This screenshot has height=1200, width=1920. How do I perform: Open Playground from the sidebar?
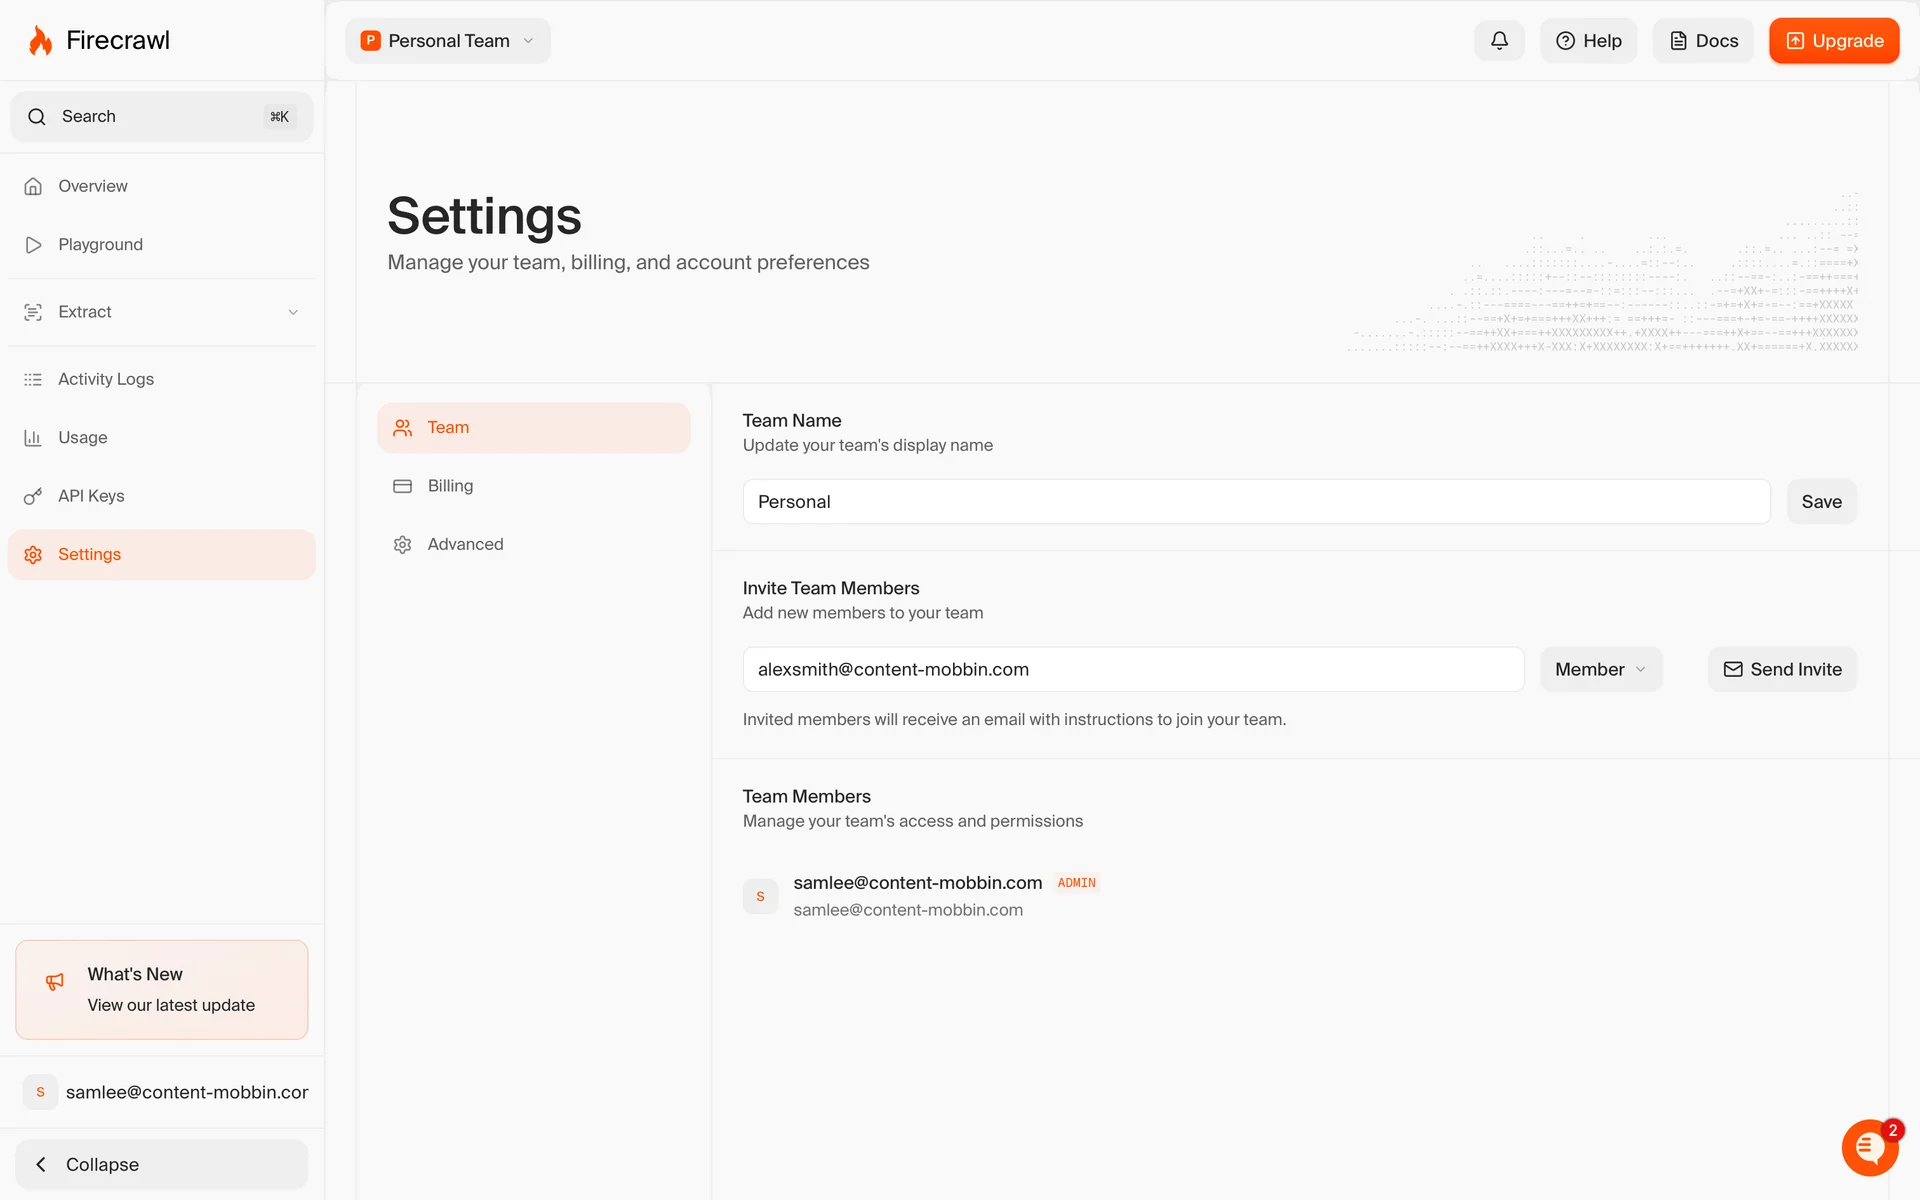[100, 245]
